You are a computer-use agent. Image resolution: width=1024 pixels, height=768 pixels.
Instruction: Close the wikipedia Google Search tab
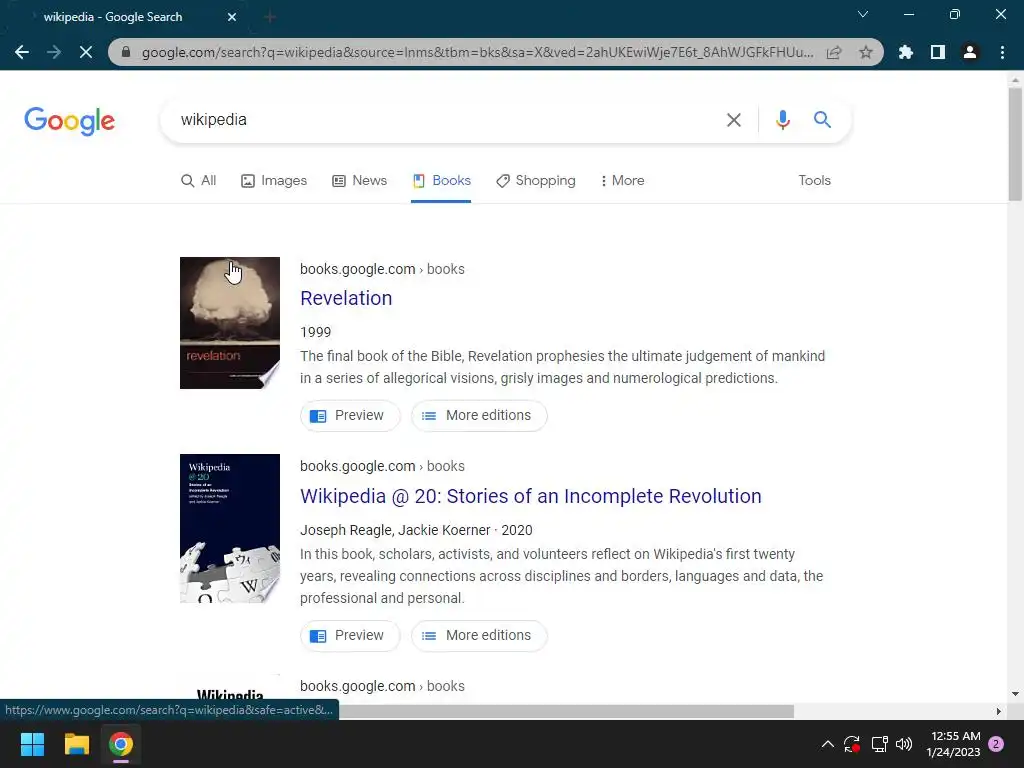(x=232, y=17)
